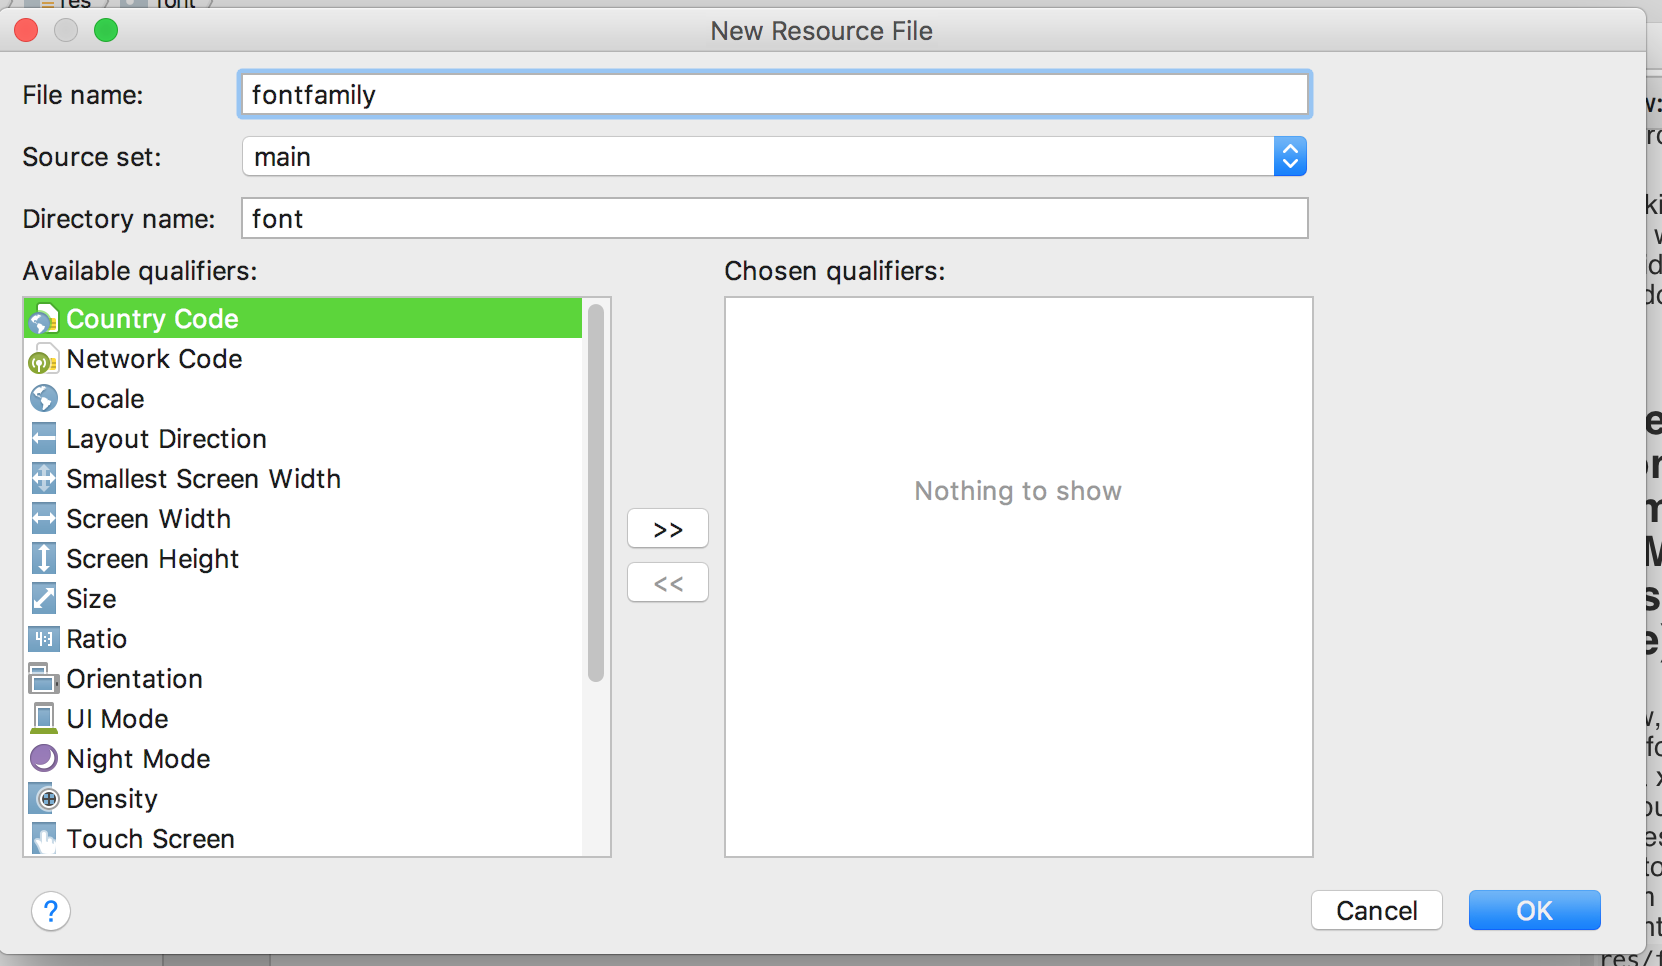Focus the Directory name text field
This screenshot has width=1662, height=966.
774,219
